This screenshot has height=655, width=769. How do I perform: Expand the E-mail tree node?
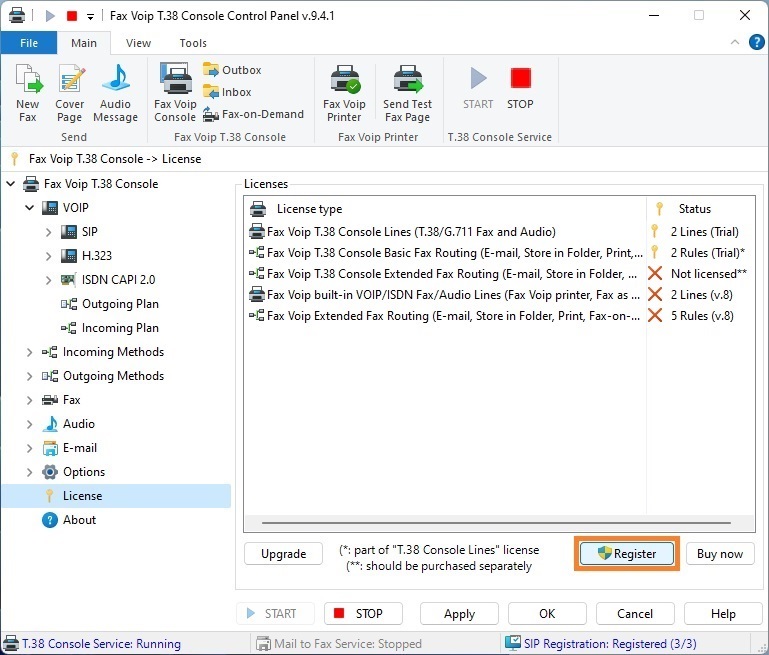point(29,448)
